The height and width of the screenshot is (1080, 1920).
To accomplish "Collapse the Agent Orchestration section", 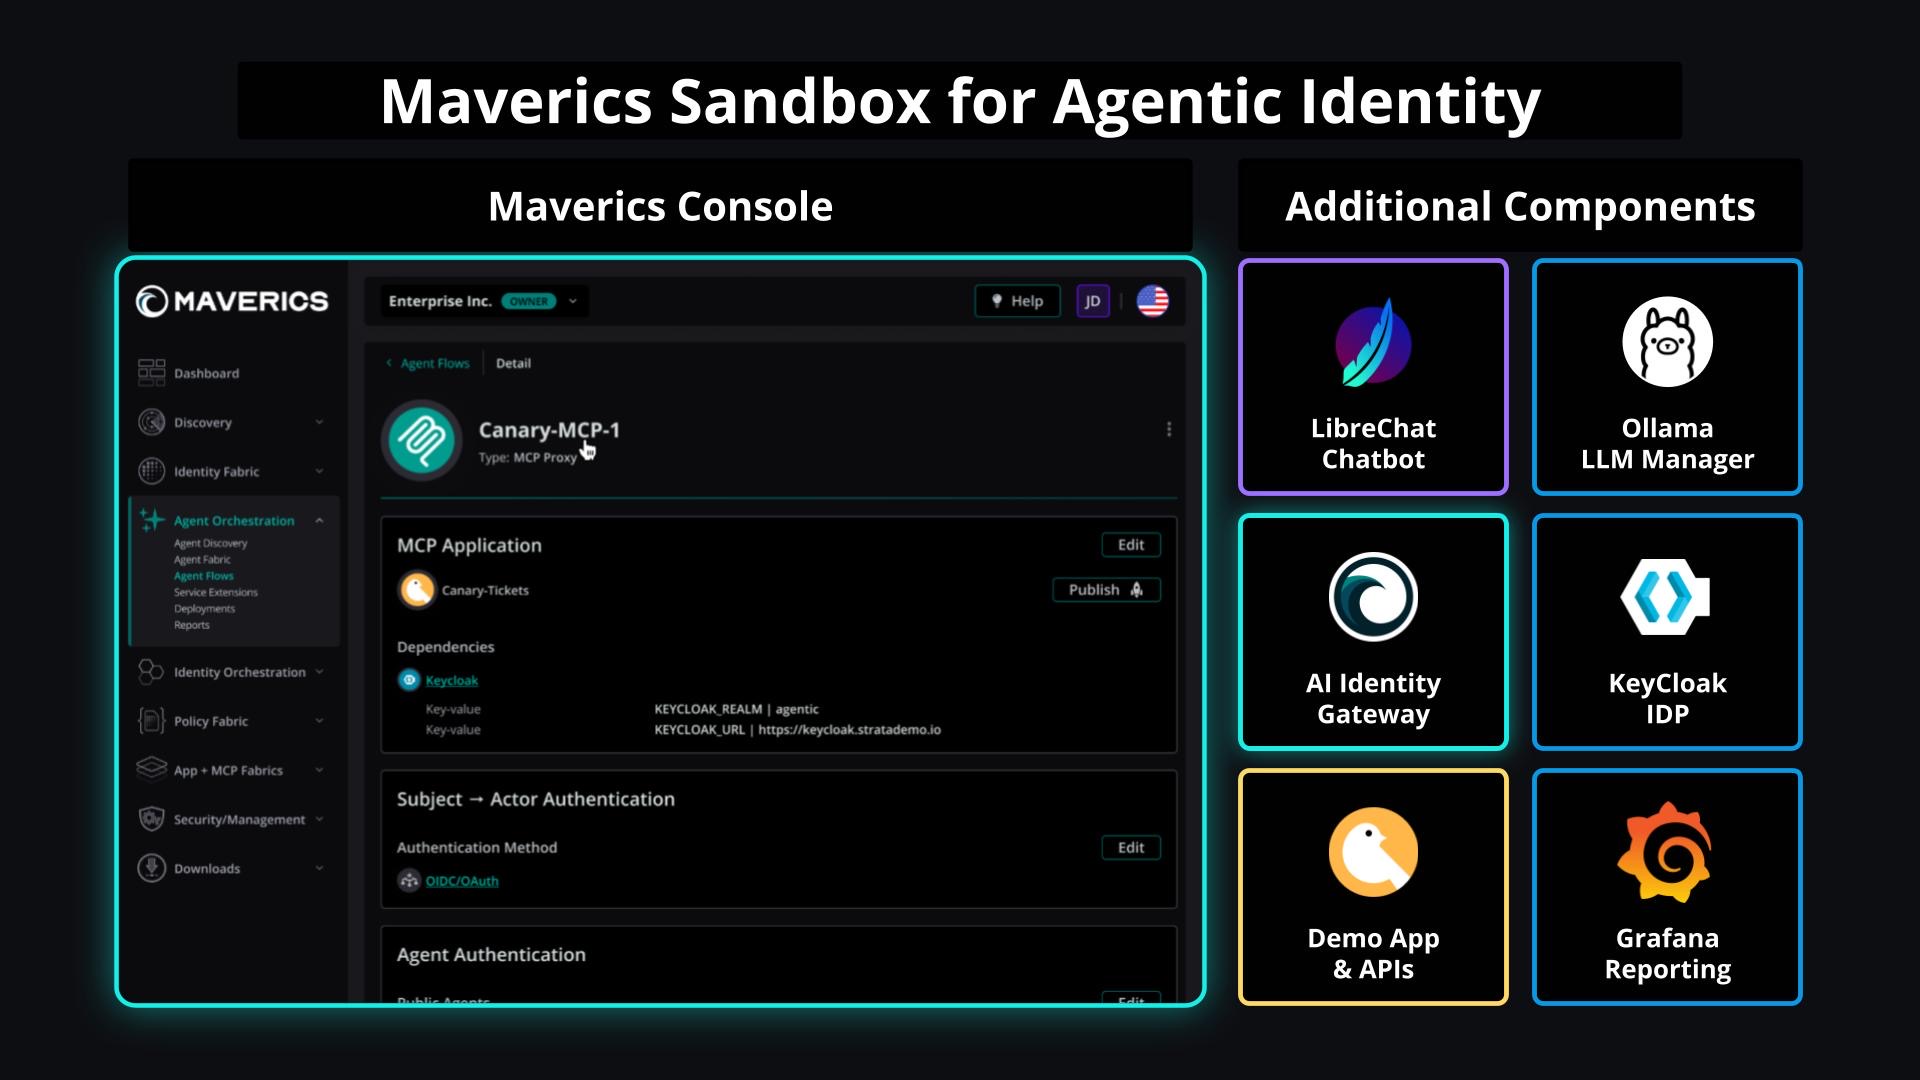I will coord(320,520).
